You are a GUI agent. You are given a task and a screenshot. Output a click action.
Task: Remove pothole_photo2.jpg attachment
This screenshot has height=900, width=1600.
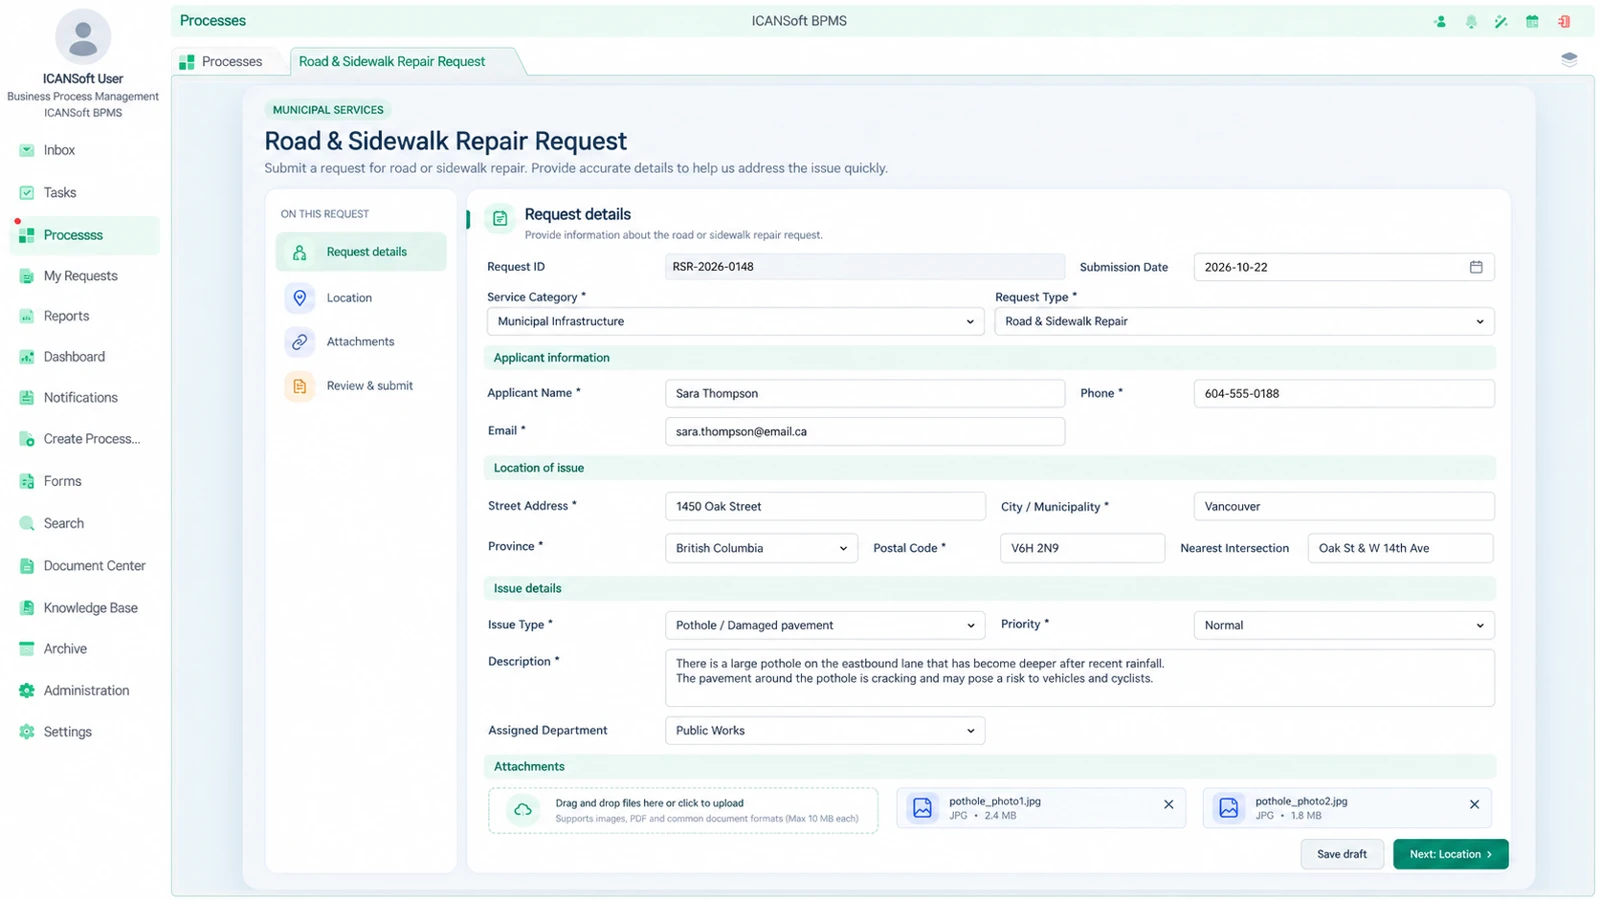1474,804
